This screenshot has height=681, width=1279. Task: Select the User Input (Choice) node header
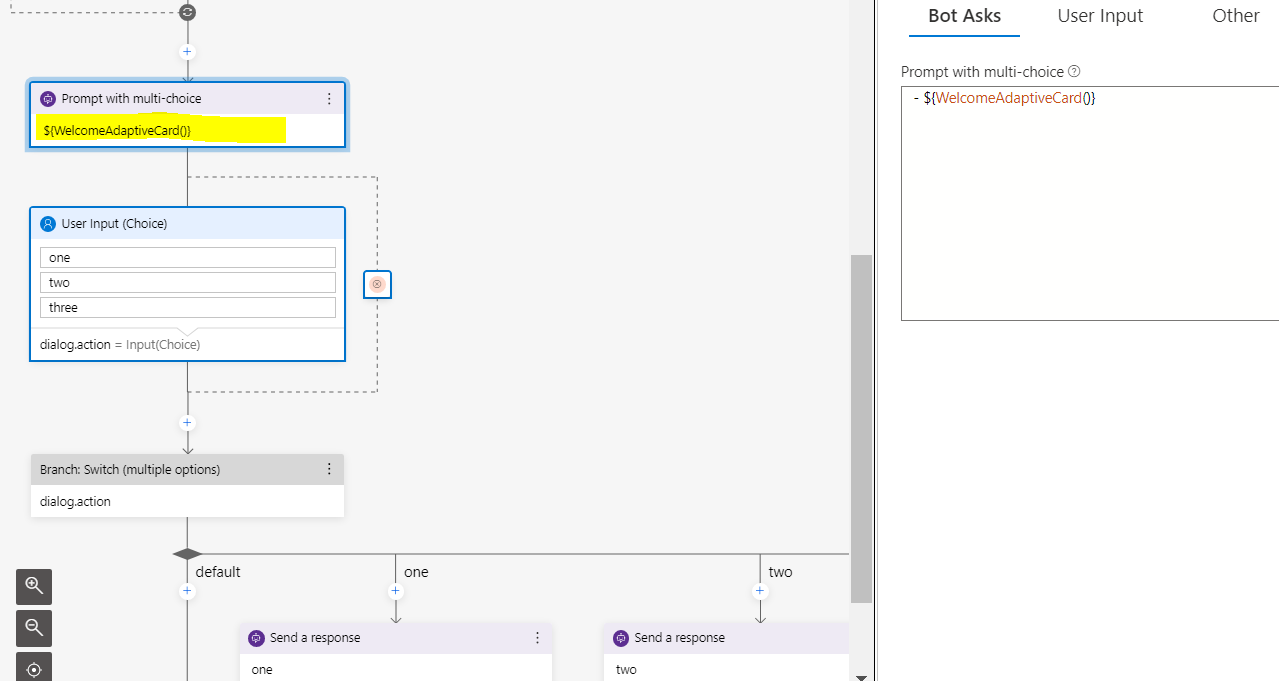(x=187, y=224)
